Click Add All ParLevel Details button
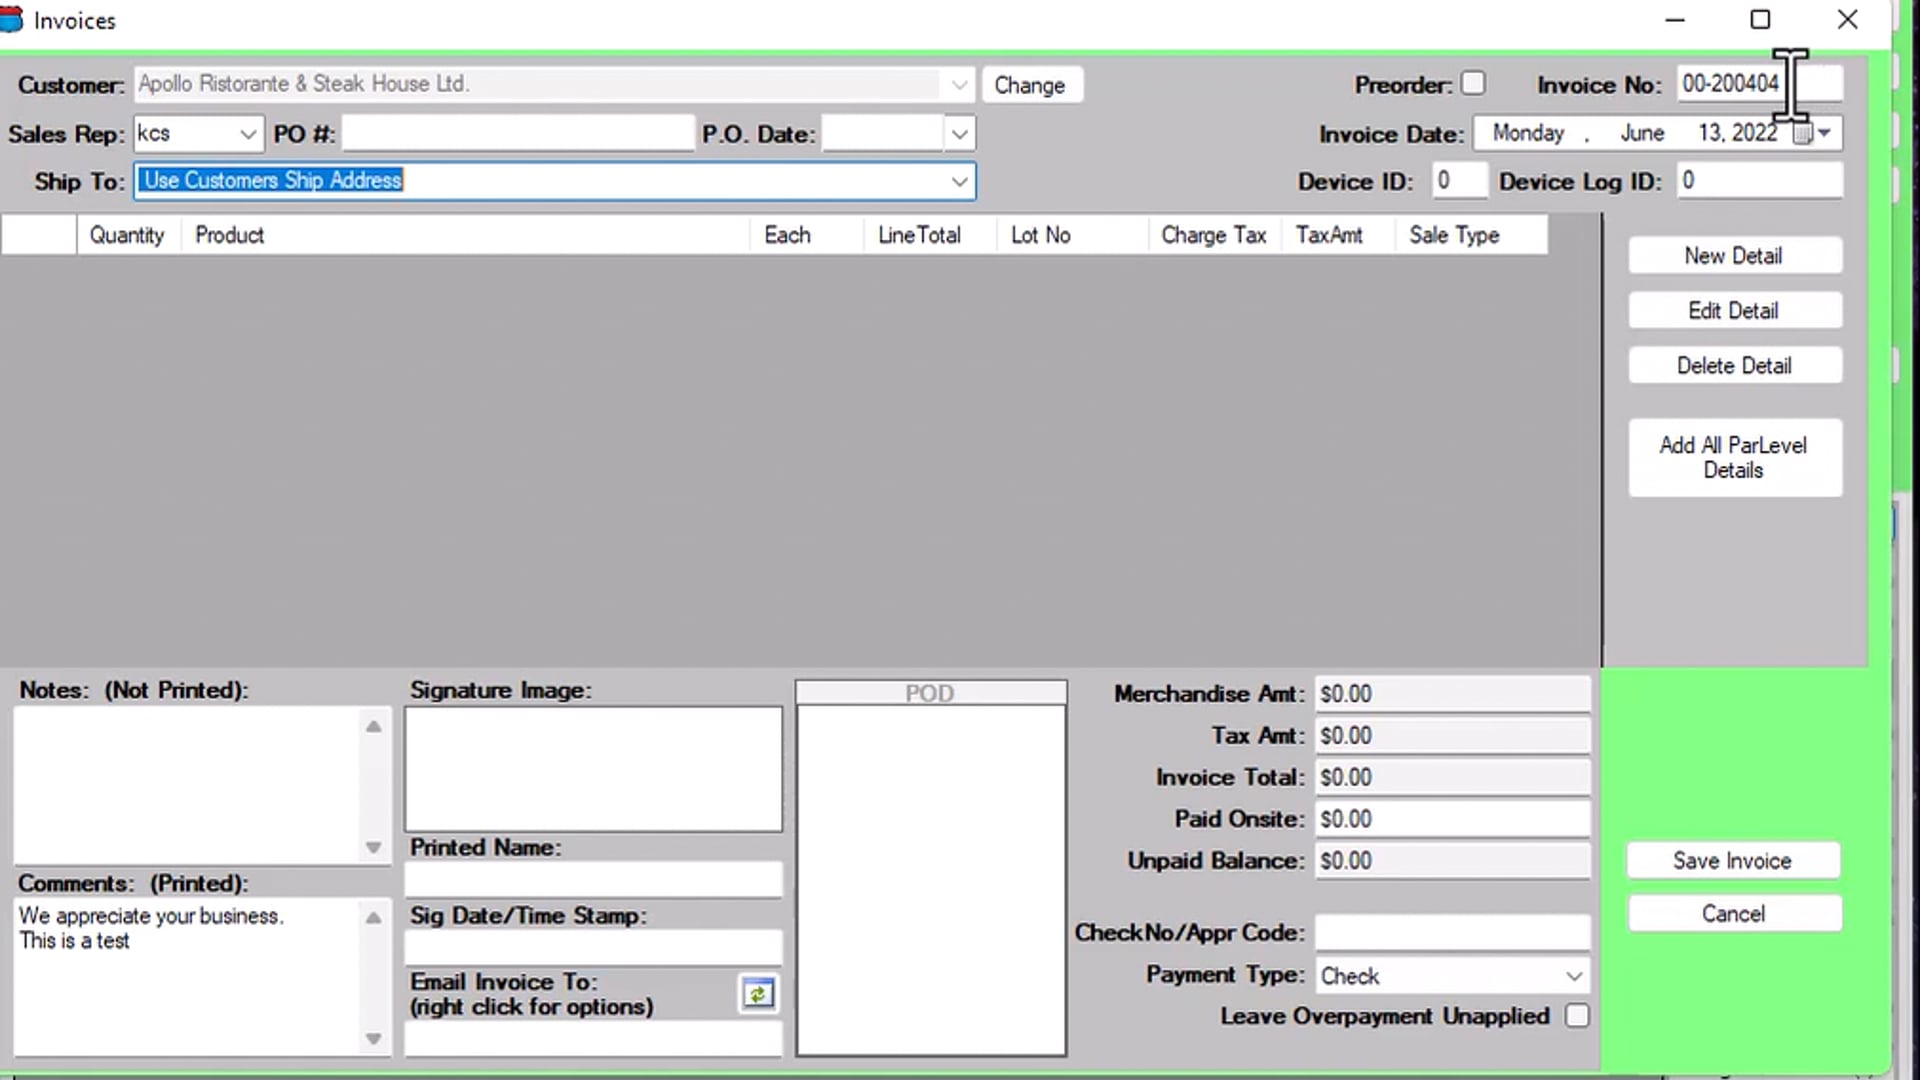Viewport: 1920px width, 1080px height. (x=1734, y=457)
